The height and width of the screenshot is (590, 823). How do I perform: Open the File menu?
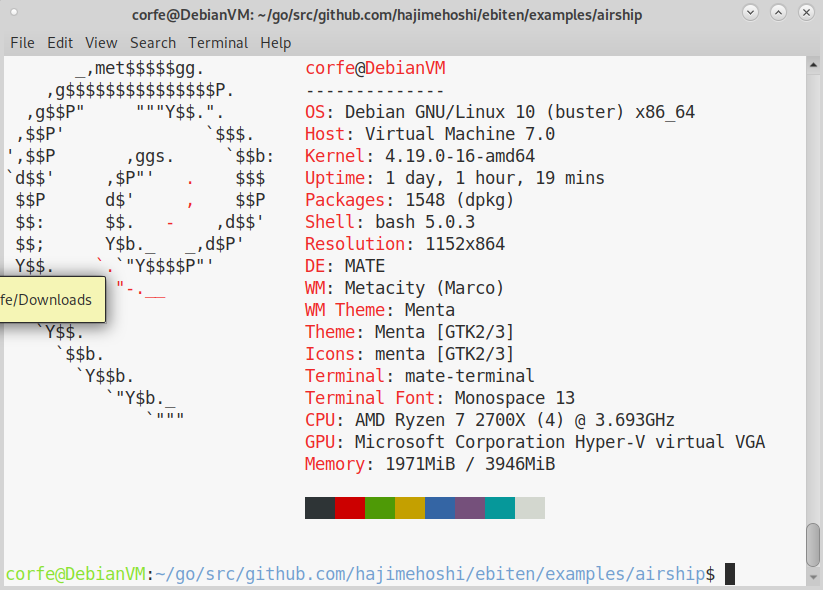point(23,43)
